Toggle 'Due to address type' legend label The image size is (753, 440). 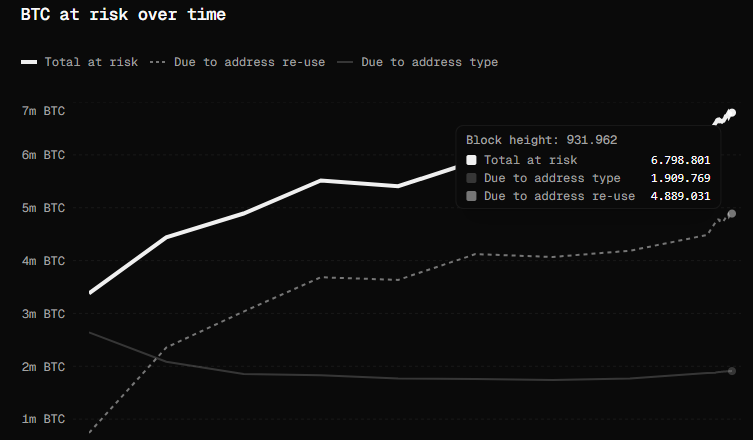pos(429,62)
